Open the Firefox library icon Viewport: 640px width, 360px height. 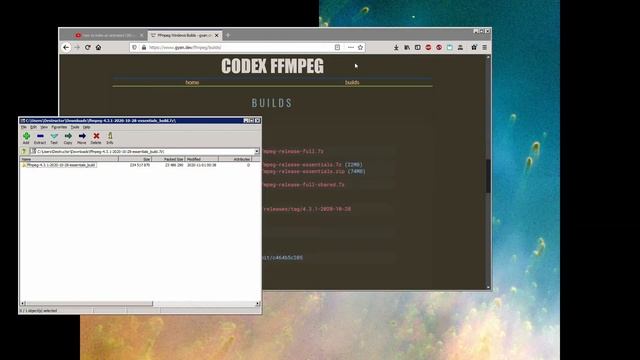coord(407,47)
